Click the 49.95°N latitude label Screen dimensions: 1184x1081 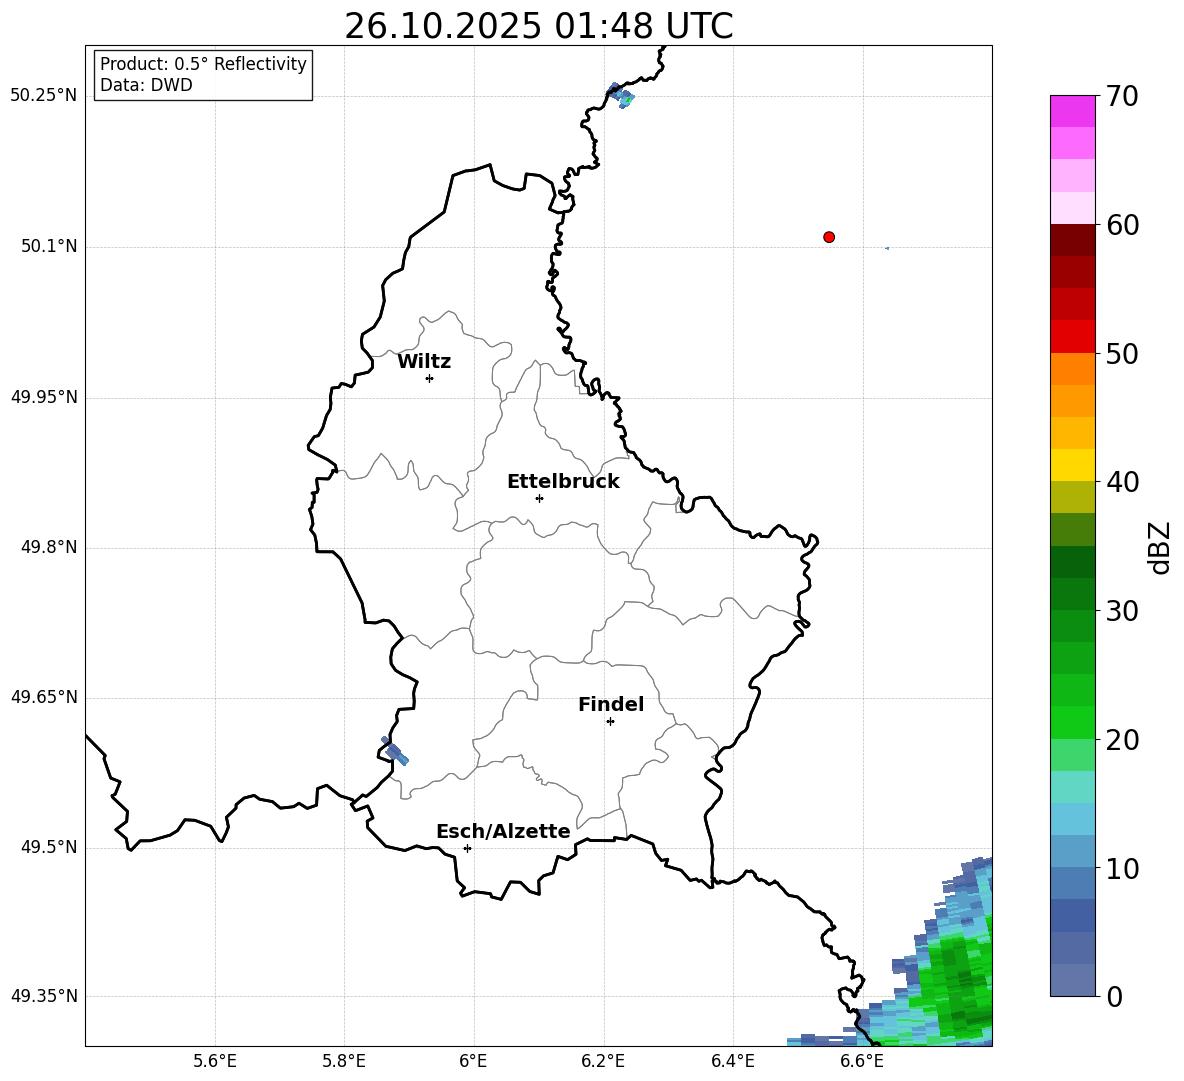point(44,397)
